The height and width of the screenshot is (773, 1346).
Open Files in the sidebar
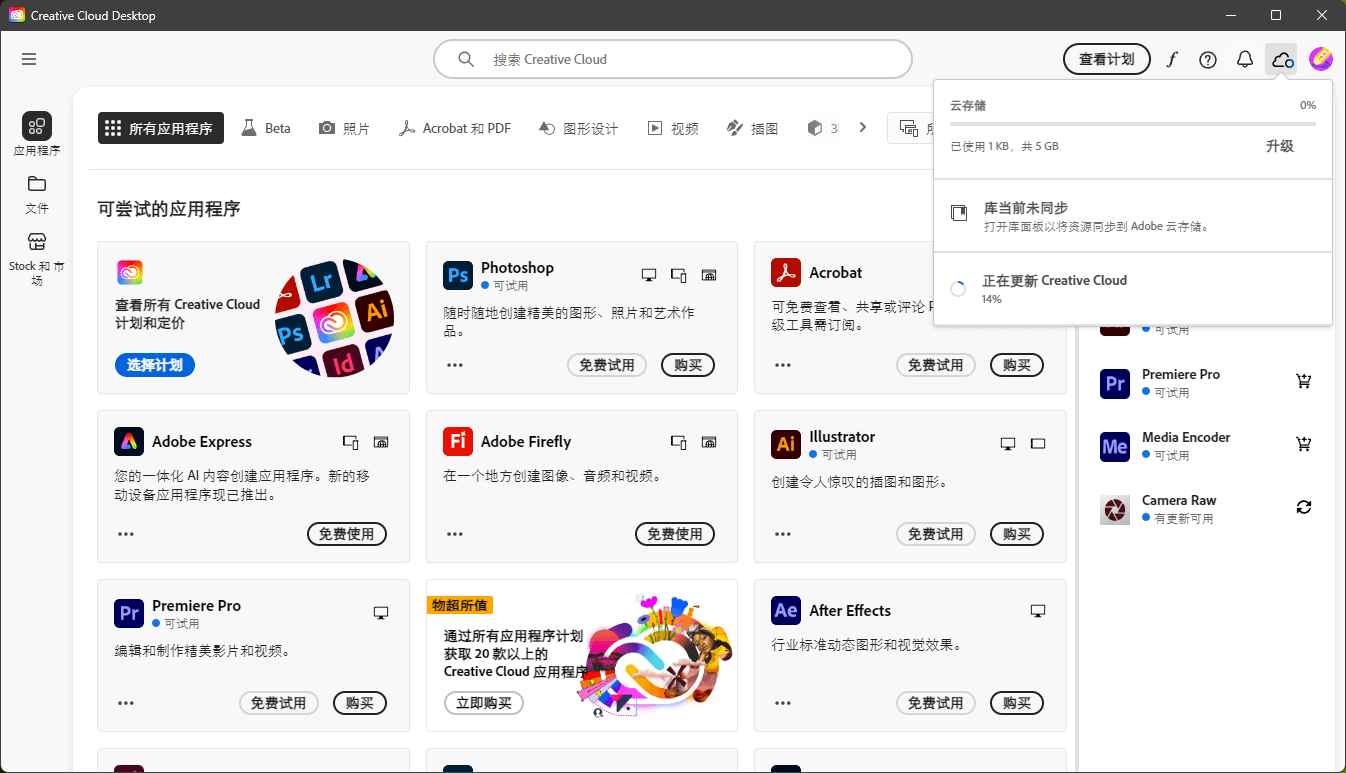pyautogui.click(x=37, y=194)
